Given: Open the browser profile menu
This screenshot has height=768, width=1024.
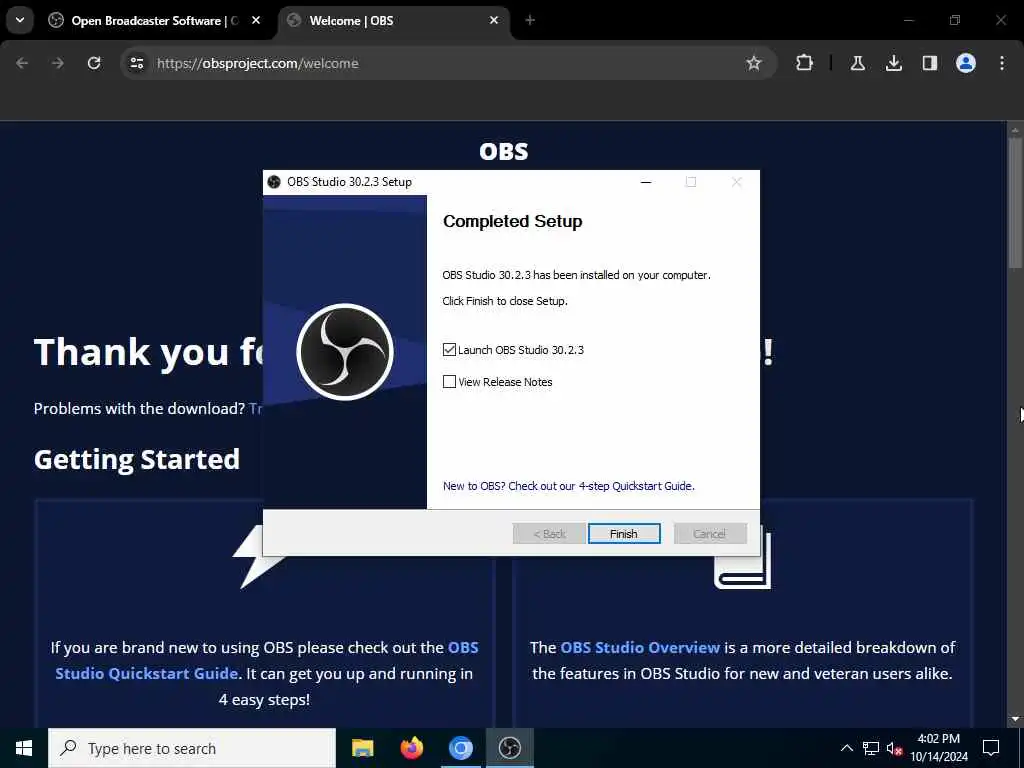Looking at the screenshot, I should click(966, 63).
